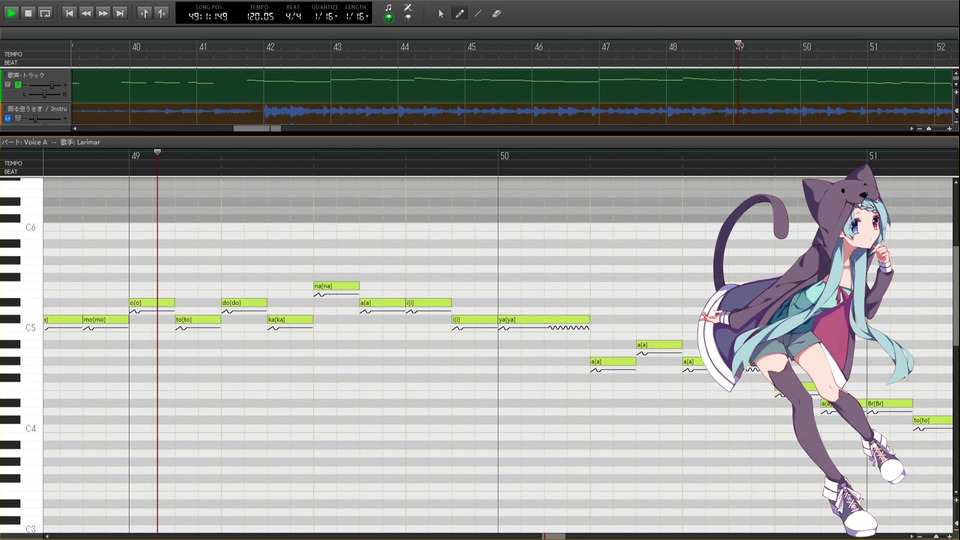960x540 pixels.
Task: Toggle the green note preview lamp
Action: pyautogui.click(x=389, y=18)
